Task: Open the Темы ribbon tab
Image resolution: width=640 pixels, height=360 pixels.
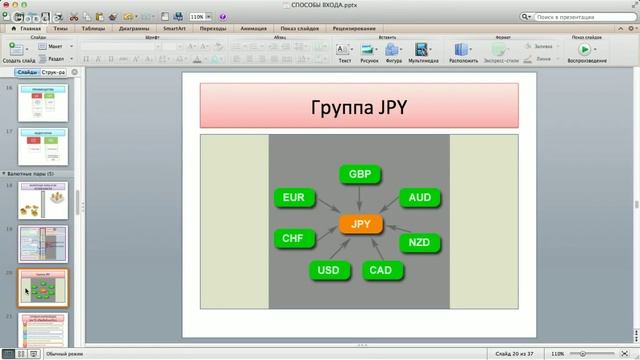Action: click(60, 29)
